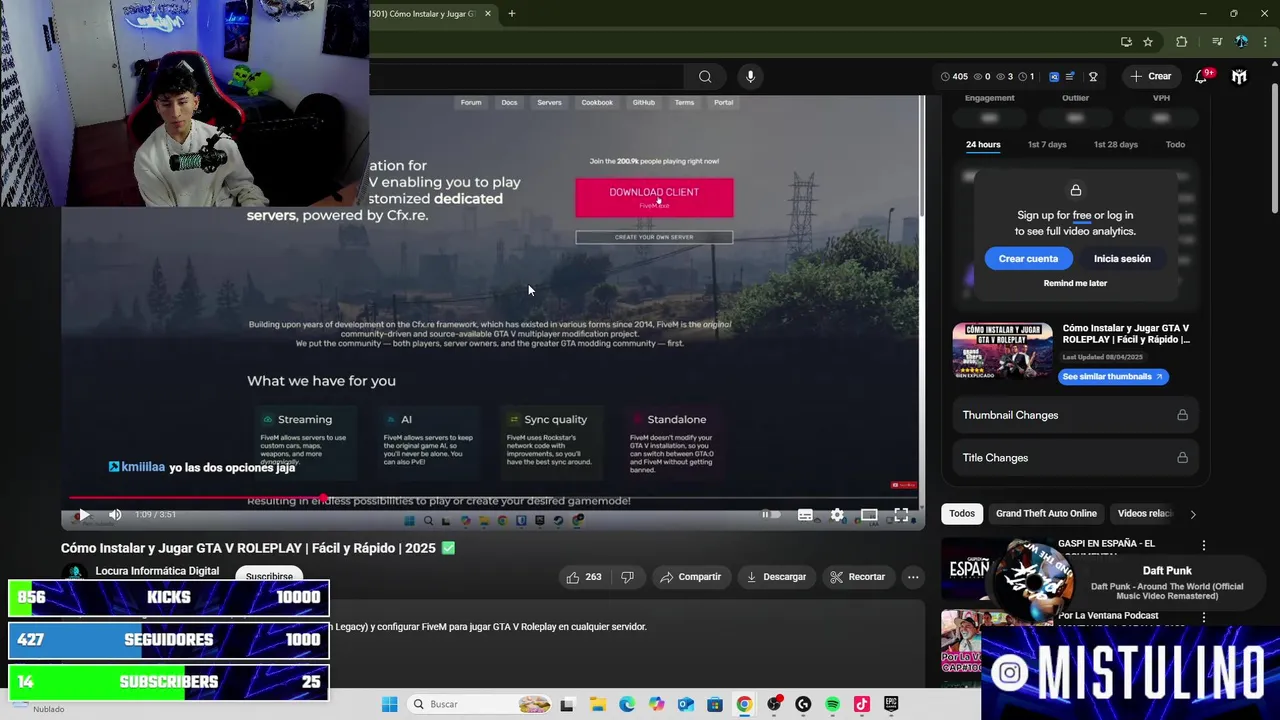Show more filter chips with arrow
The width and height of the screenshot is (1280, 720).
coord(1192,514)
